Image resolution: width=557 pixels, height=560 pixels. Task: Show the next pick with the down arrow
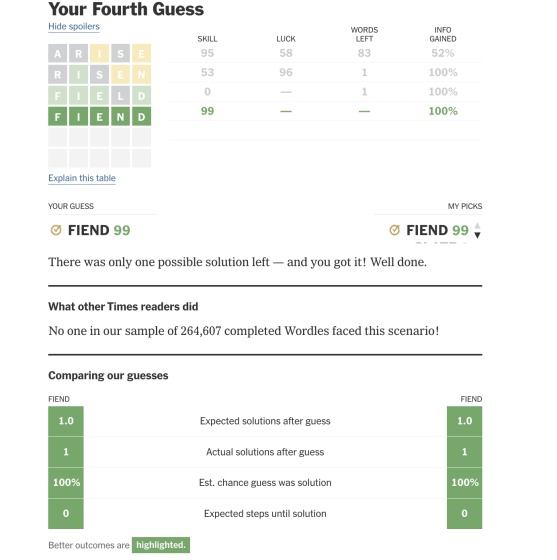point(477,235)
